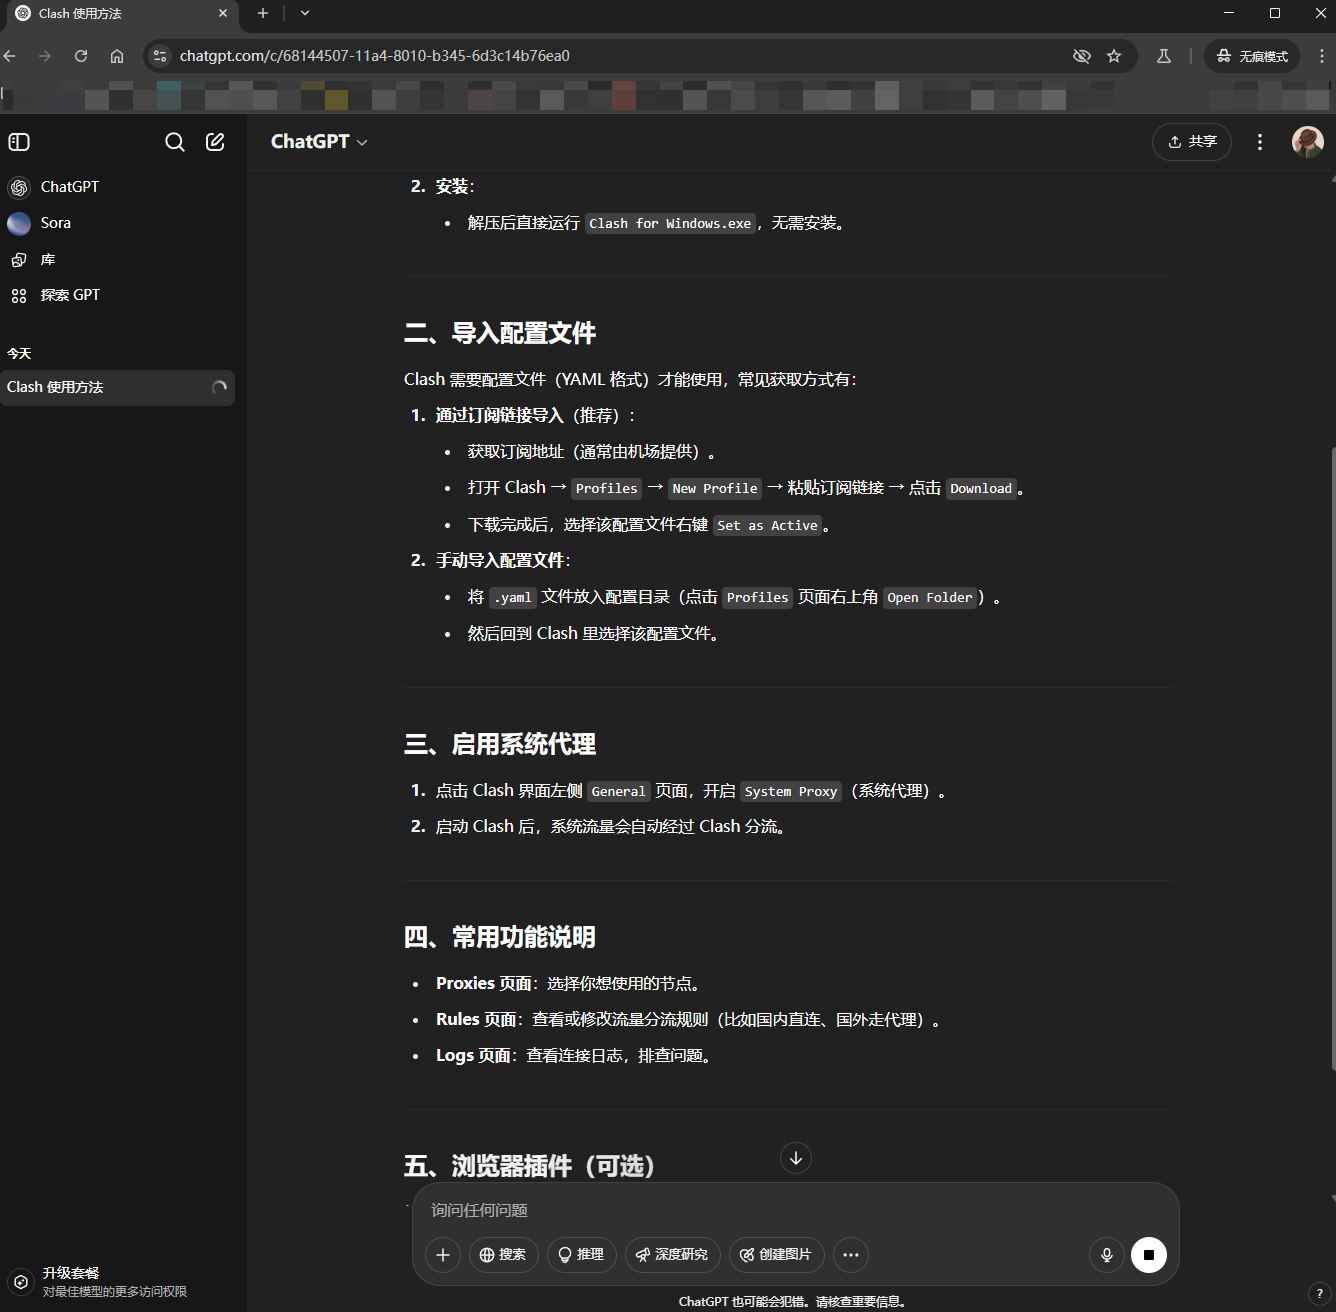Click the 共享 share button
This screenshot has height=1312, width=1336.
(1192, 142)
